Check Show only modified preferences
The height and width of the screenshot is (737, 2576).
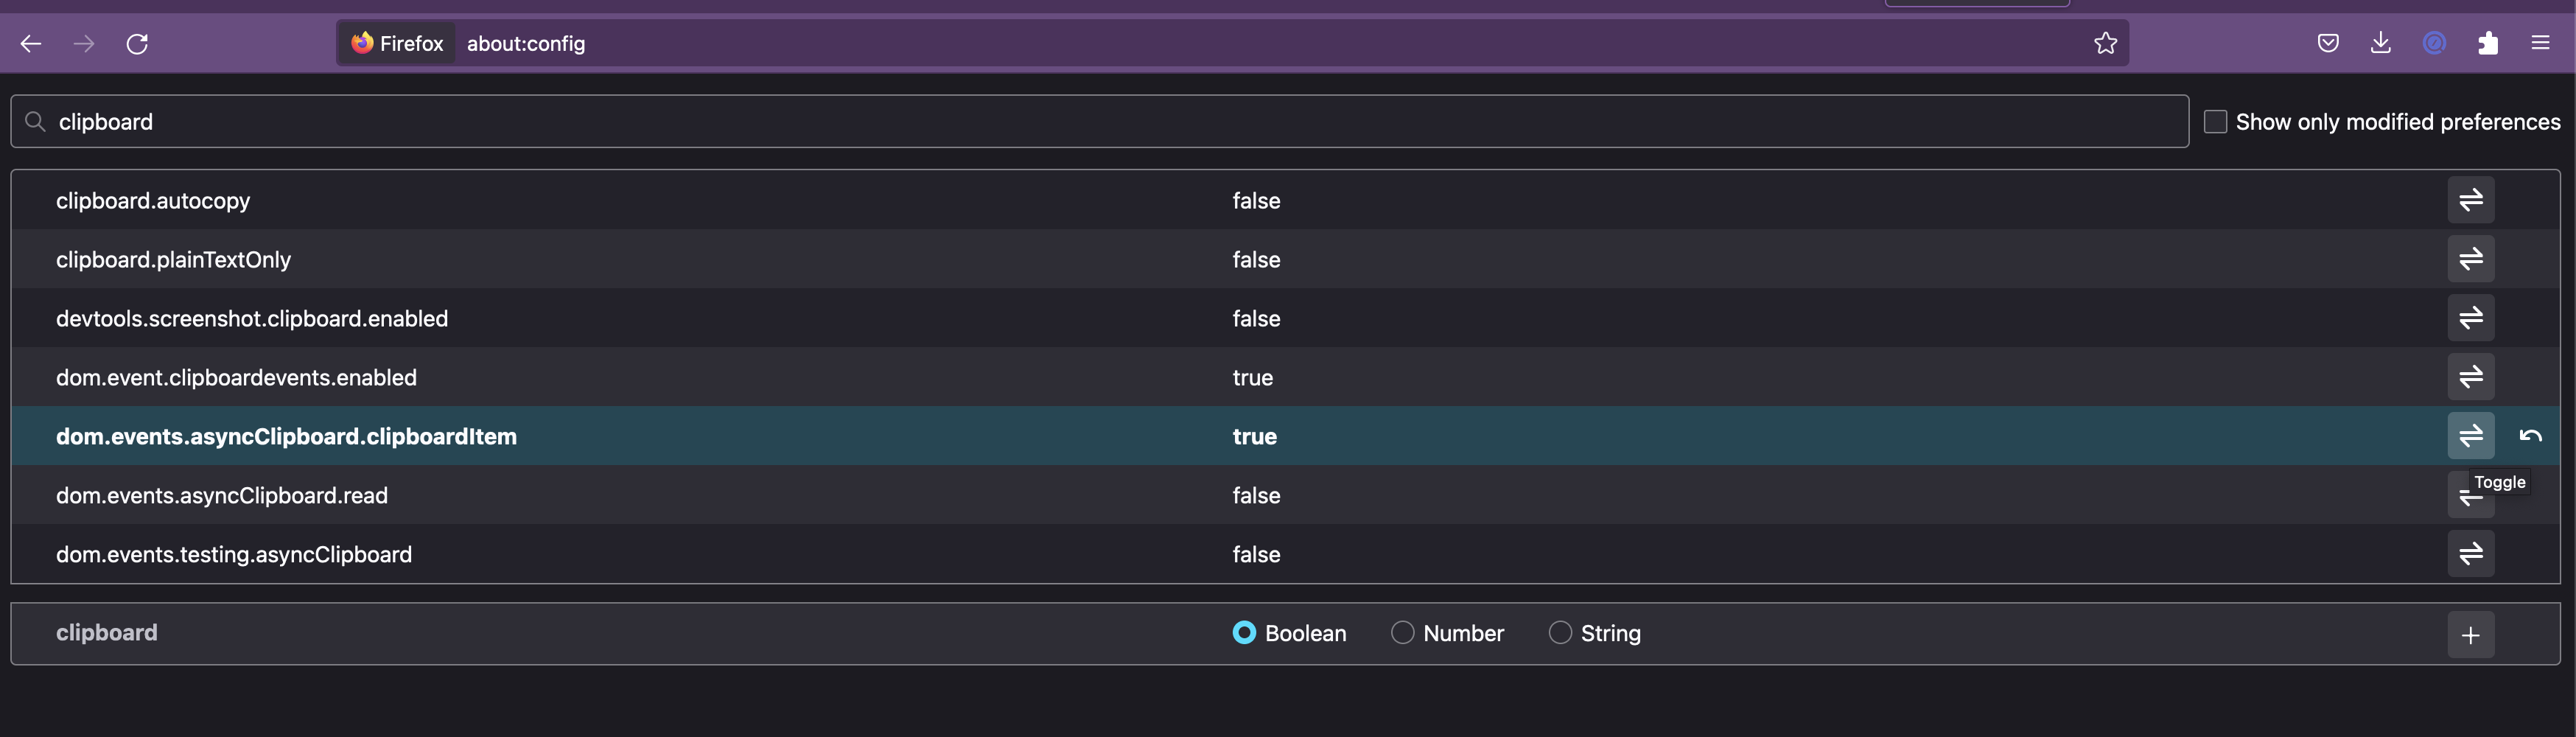pyautogui.click(x=2216, y=122)
